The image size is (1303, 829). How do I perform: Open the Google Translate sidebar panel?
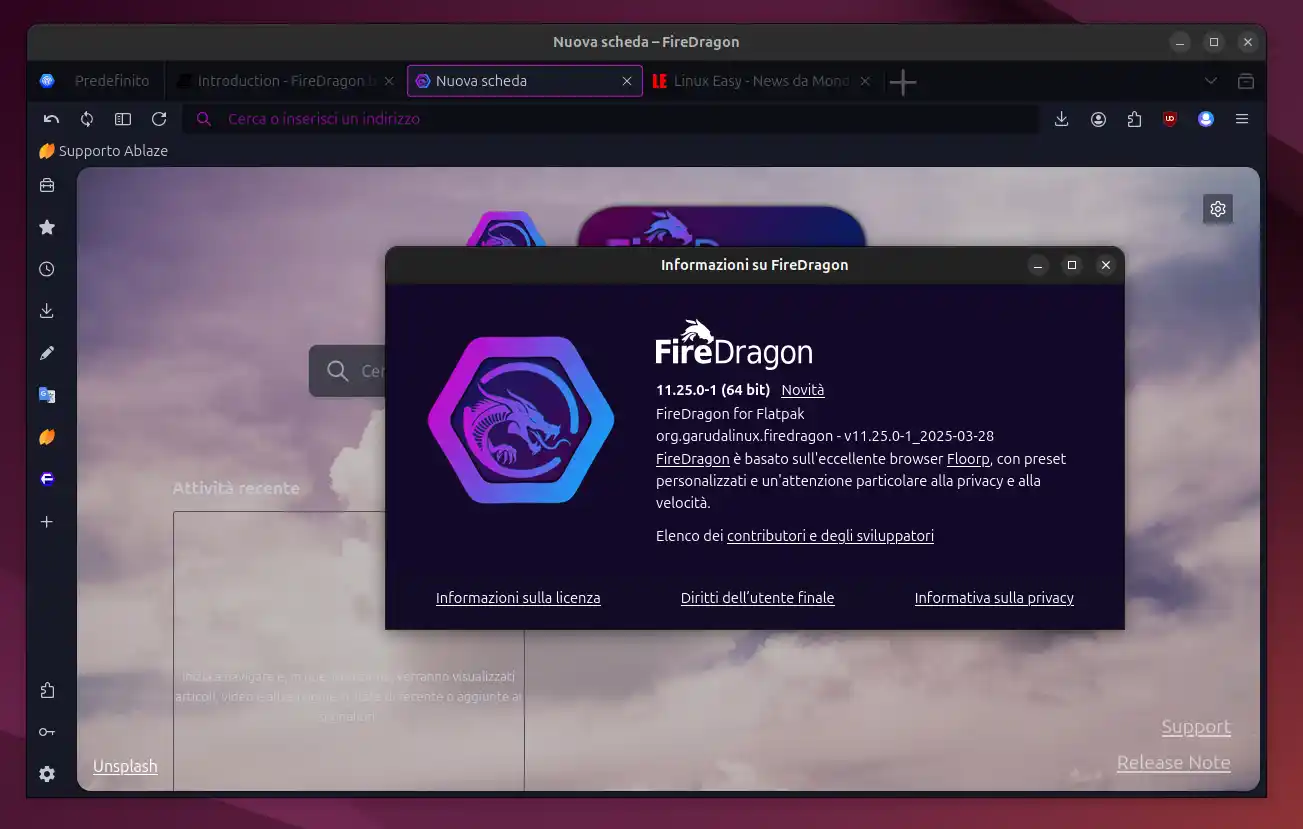pyautogui.click(x=46, y=395)
